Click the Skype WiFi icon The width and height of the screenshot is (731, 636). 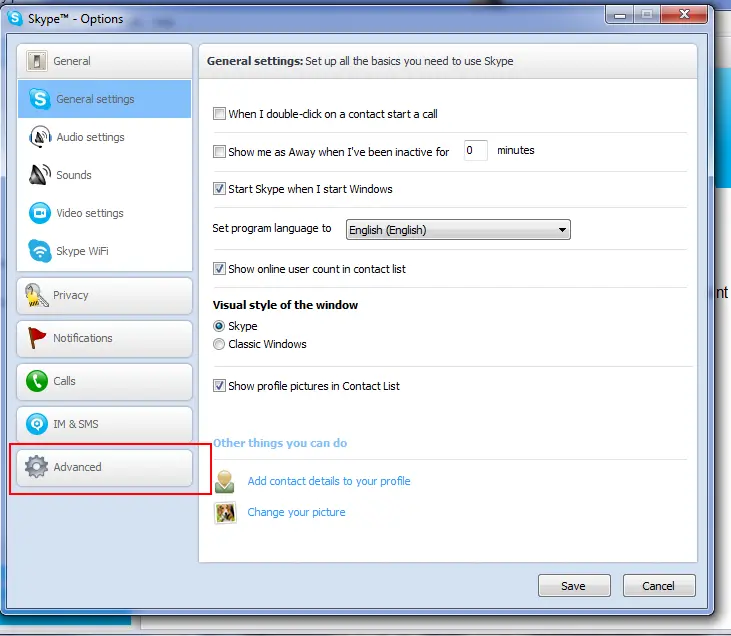tap(40, 251)
